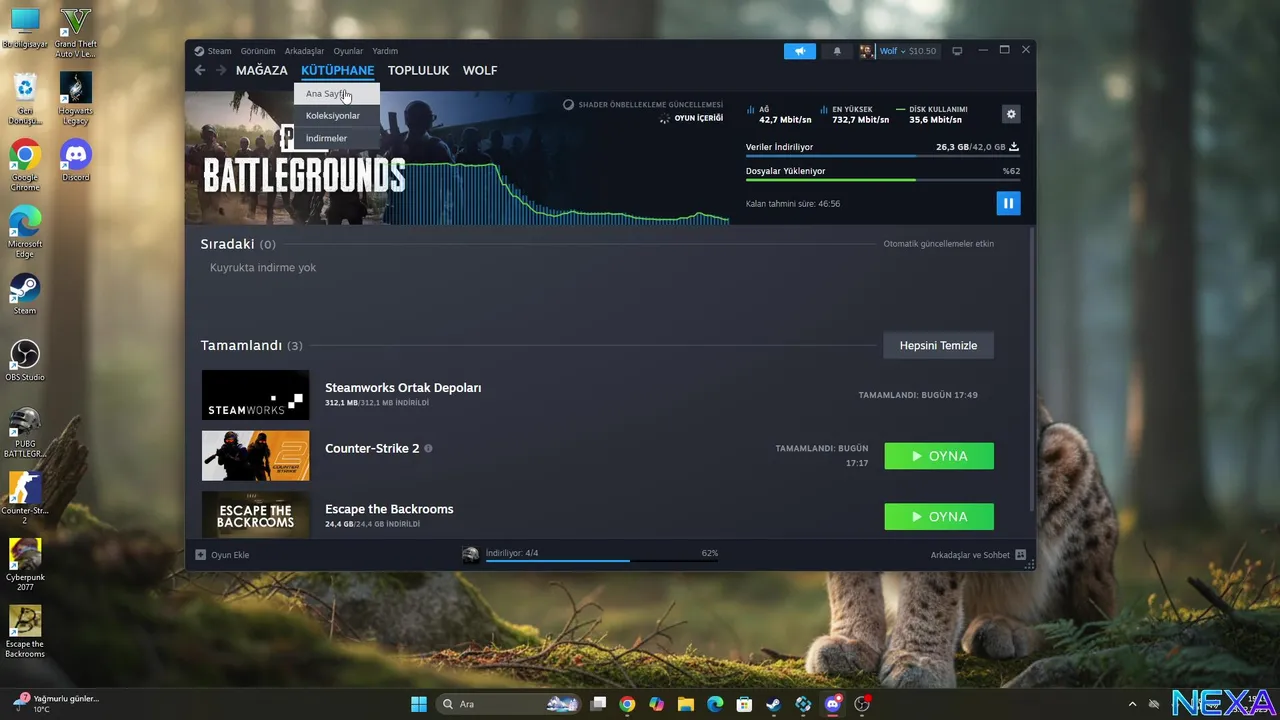Viewport: 1280px width, 720px height.
Task: Click OYNA for Counter-Strike 2
Action: pyautogui.click(x=939, y=456)
